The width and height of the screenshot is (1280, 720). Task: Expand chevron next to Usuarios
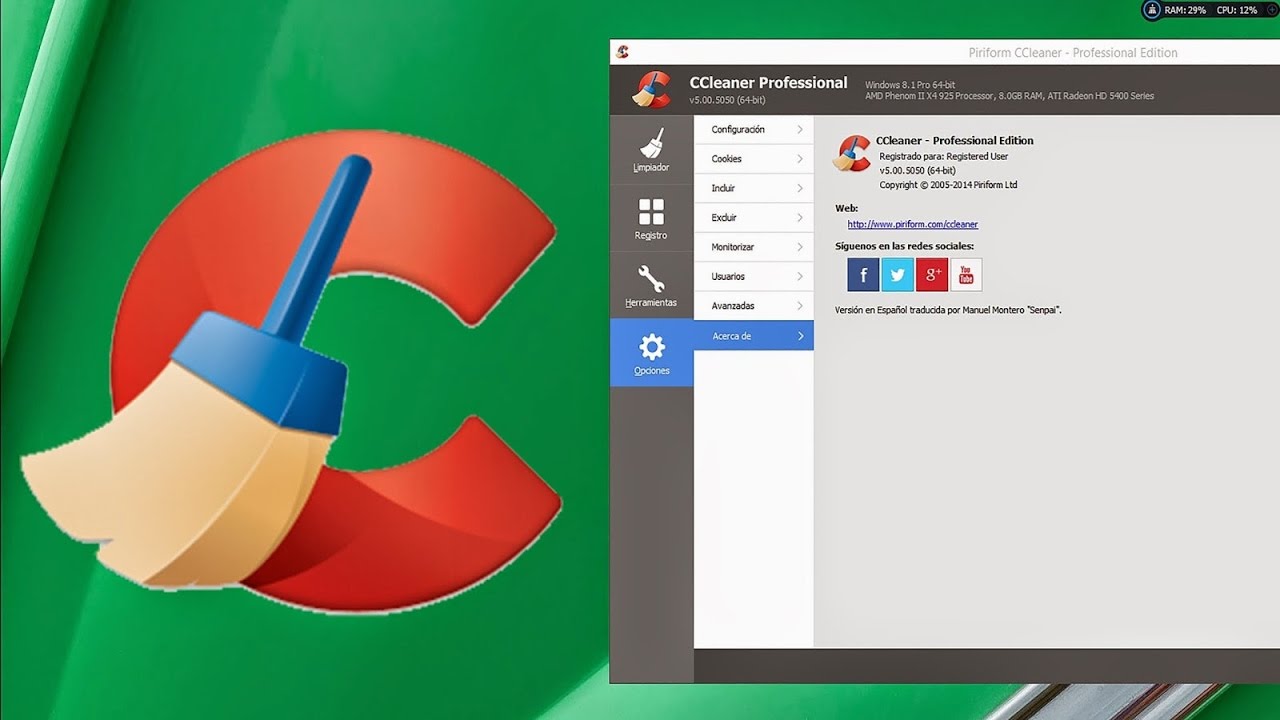point(800,276)
